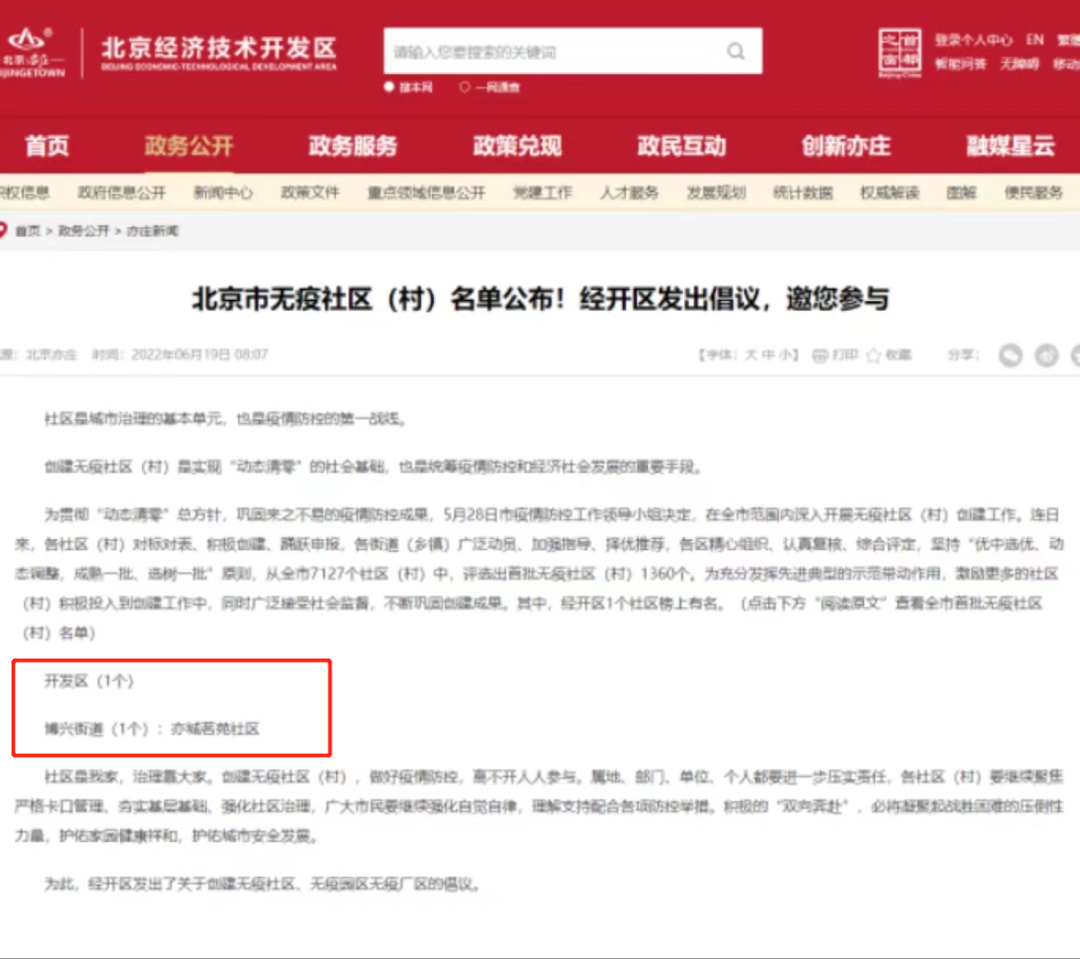Open the 无障碍 accessibility link
Image resolution: width=1080 pixels, height=959 pixels.
click(x=1019, y=64)
